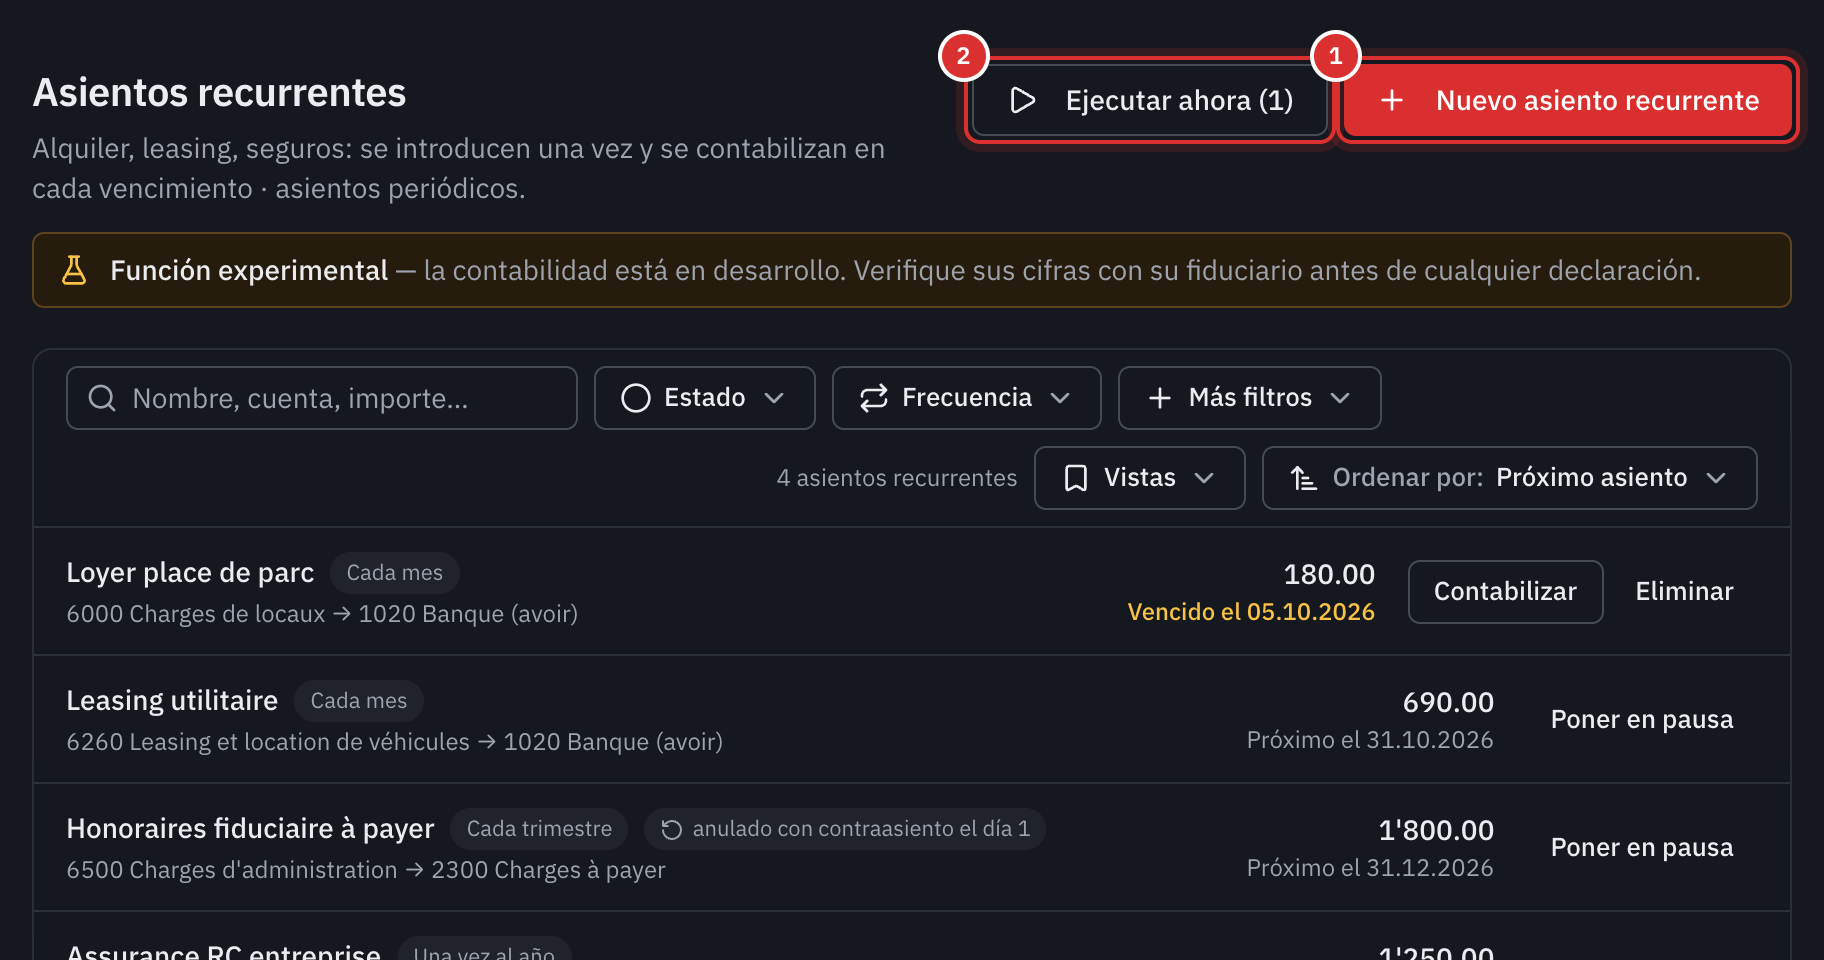Run Ejecutar ahora (1)

pyautogui.click(x=1150, y=100)
